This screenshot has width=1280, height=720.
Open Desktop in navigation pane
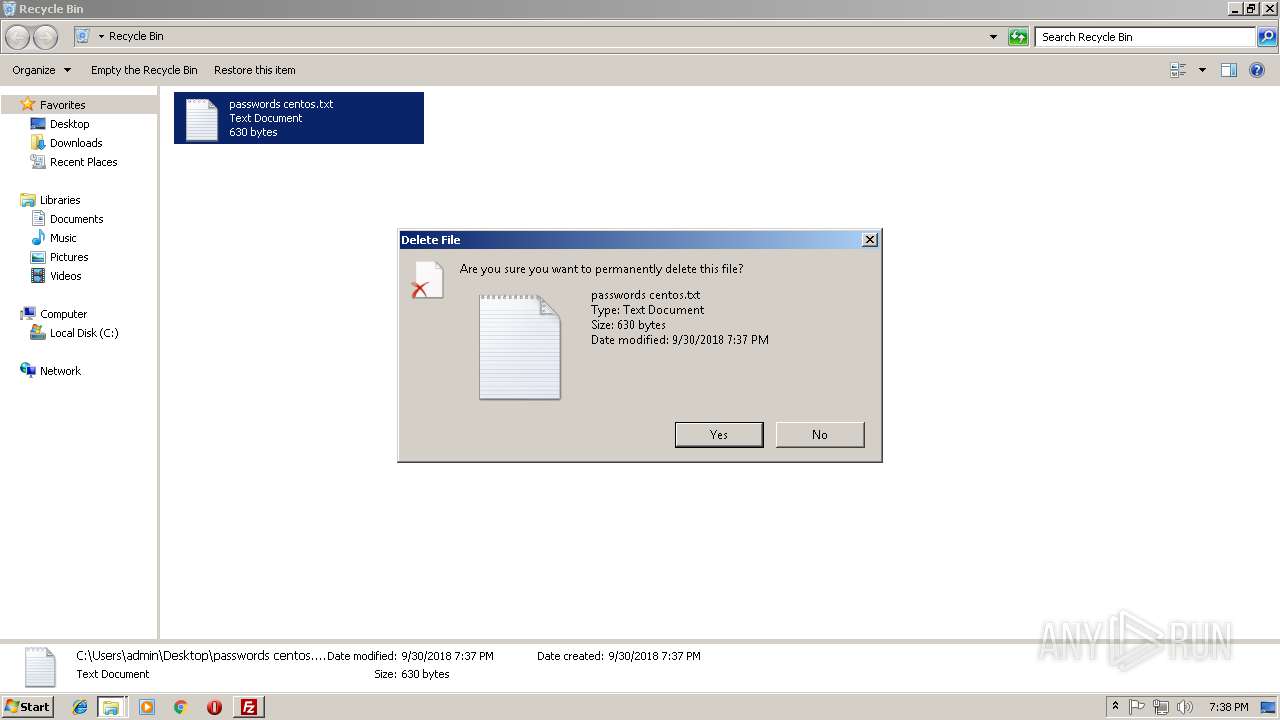point(69,124)
